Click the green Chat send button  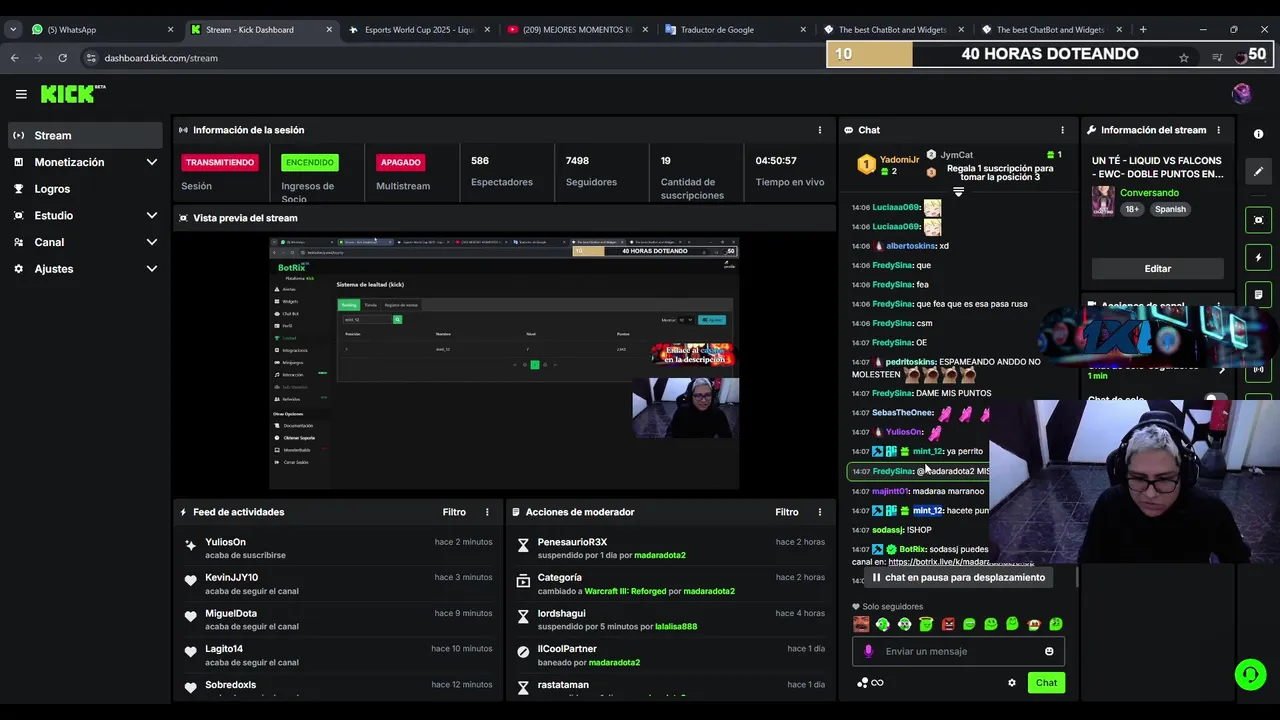click(1046, 683)
